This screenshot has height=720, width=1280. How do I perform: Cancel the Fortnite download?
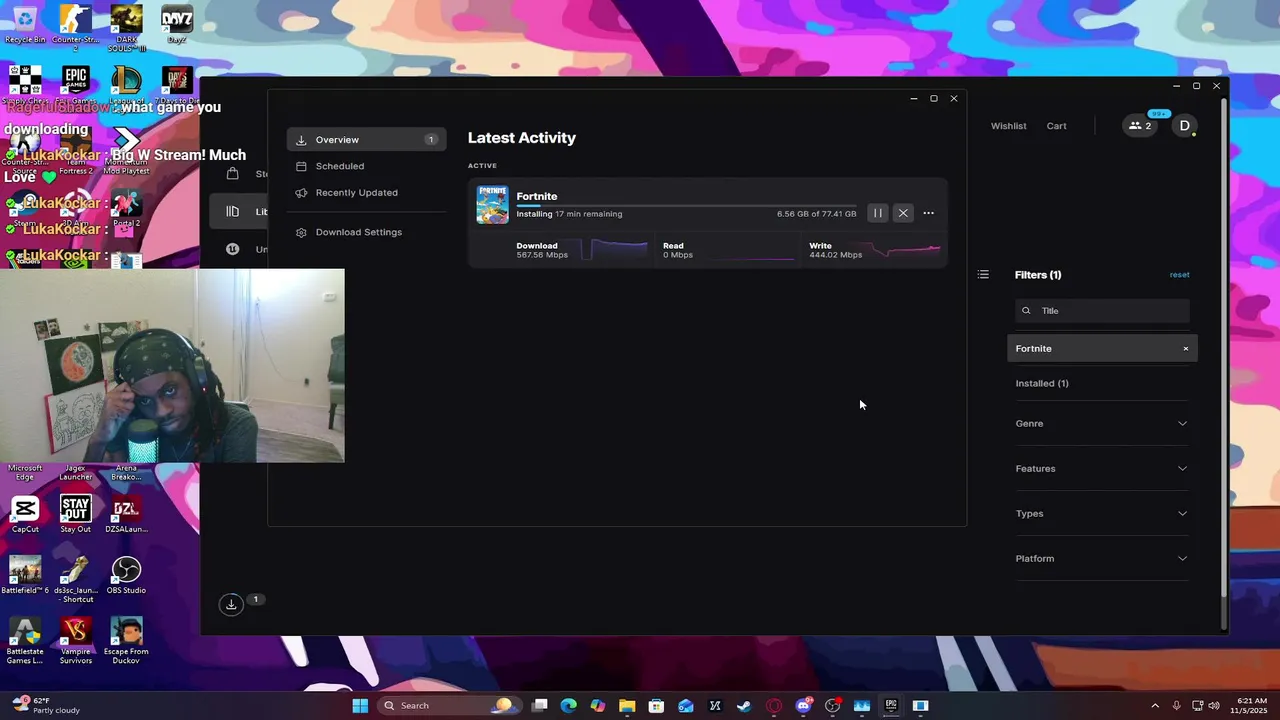pyautogui.click(x=903, y=213)
